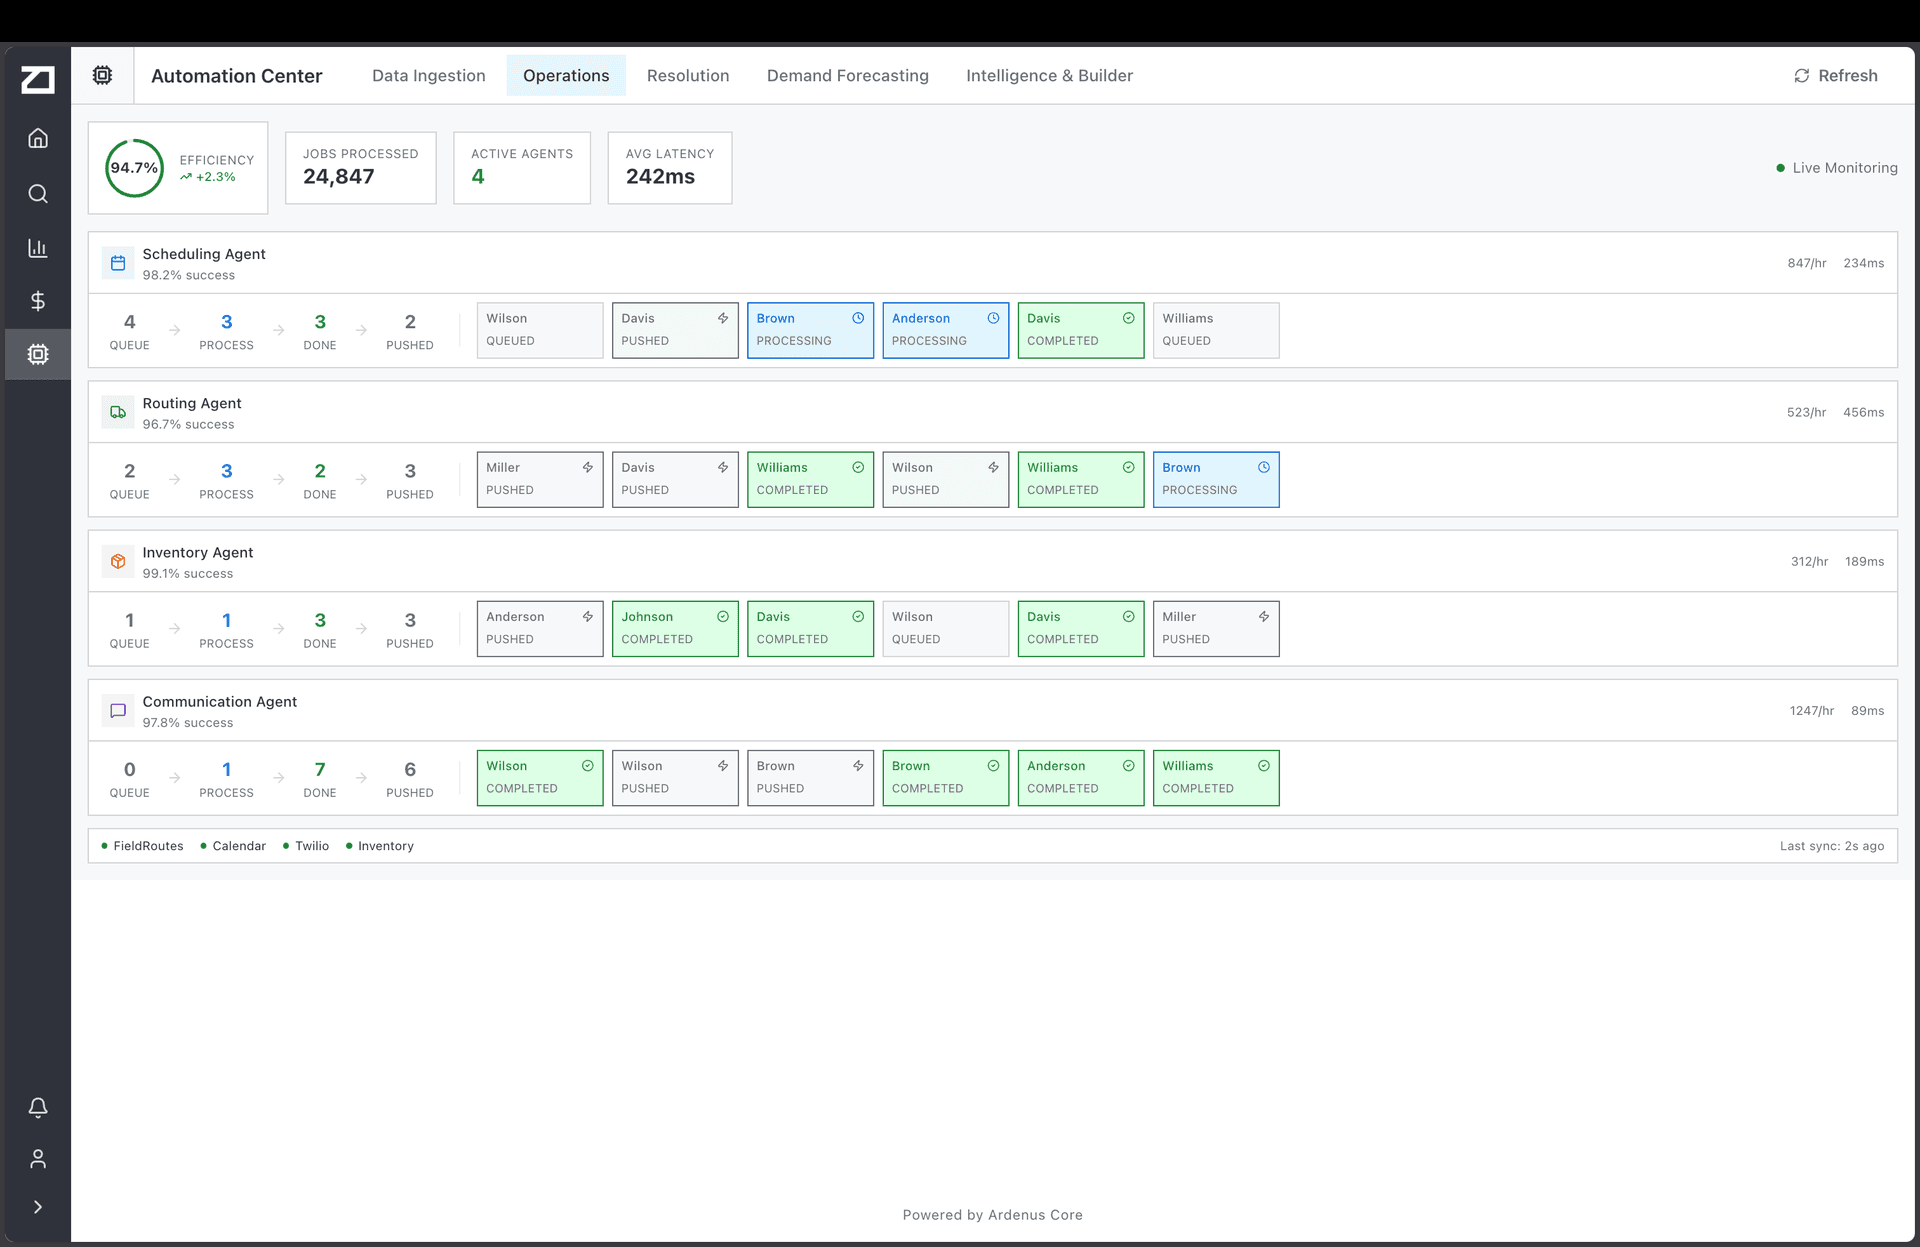The image size is (1920, 1247).
Task: Click the Communication Agent speech bubble icon
Action: [x=118, y=711]
